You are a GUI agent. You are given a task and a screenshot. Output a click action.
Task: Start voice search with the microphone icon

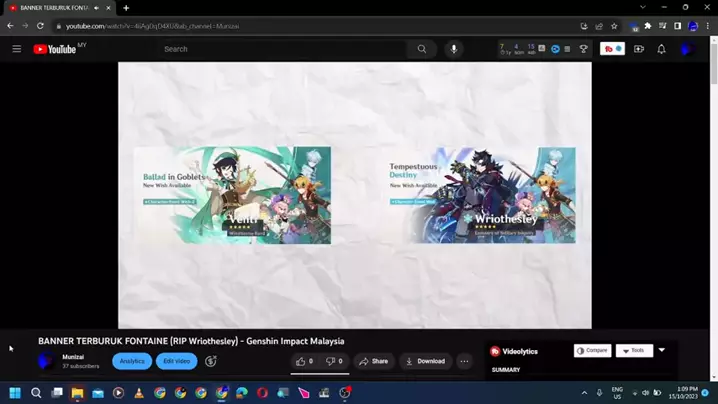coord(453,49)
